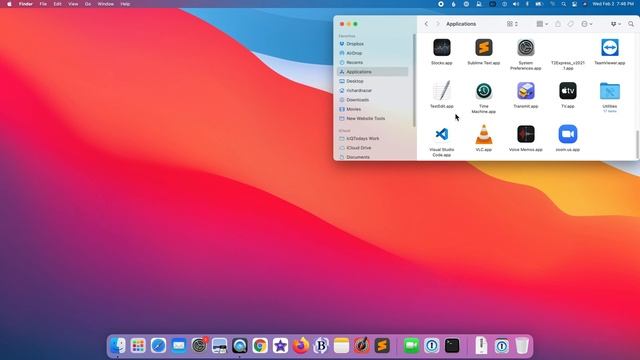Select TextEdit.app icon

coord(442,91)
